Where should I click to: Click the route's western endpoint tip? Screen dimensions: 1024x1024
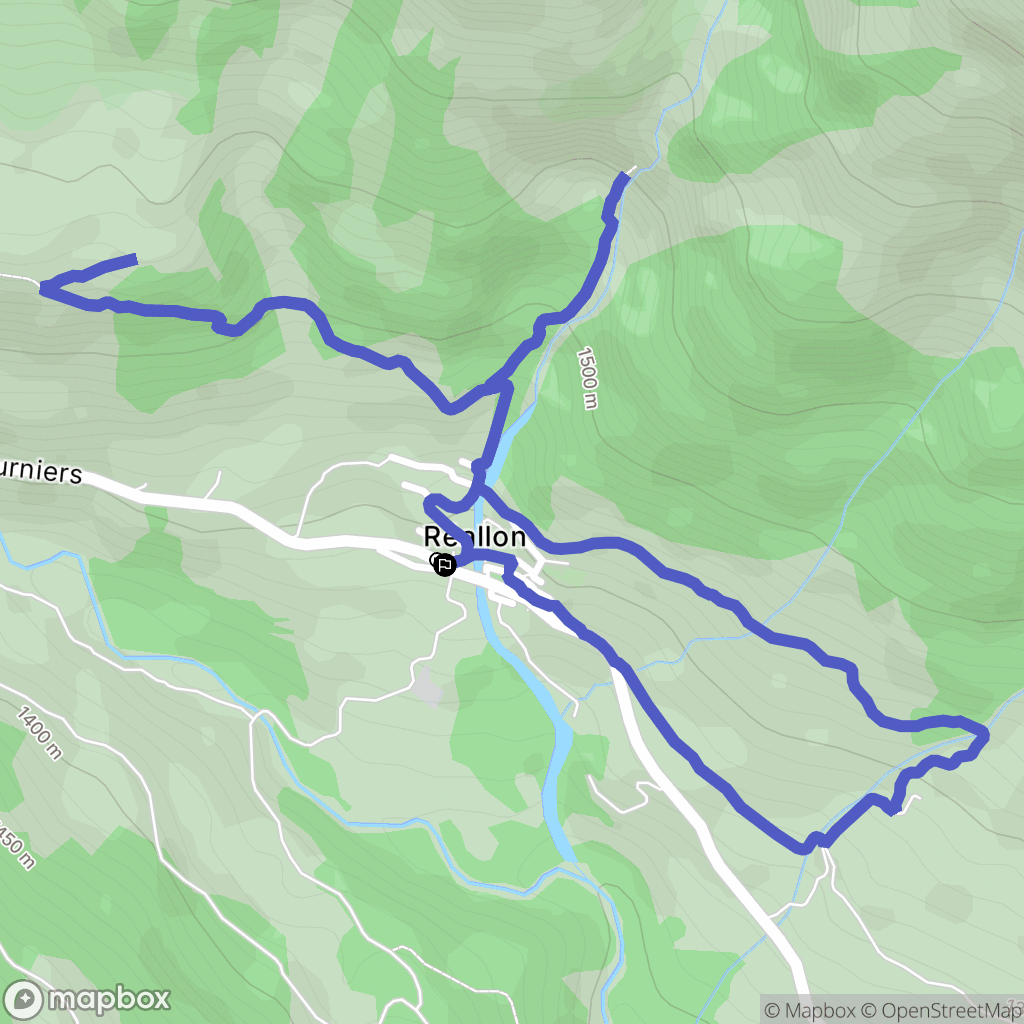click(x=134, y=259)
